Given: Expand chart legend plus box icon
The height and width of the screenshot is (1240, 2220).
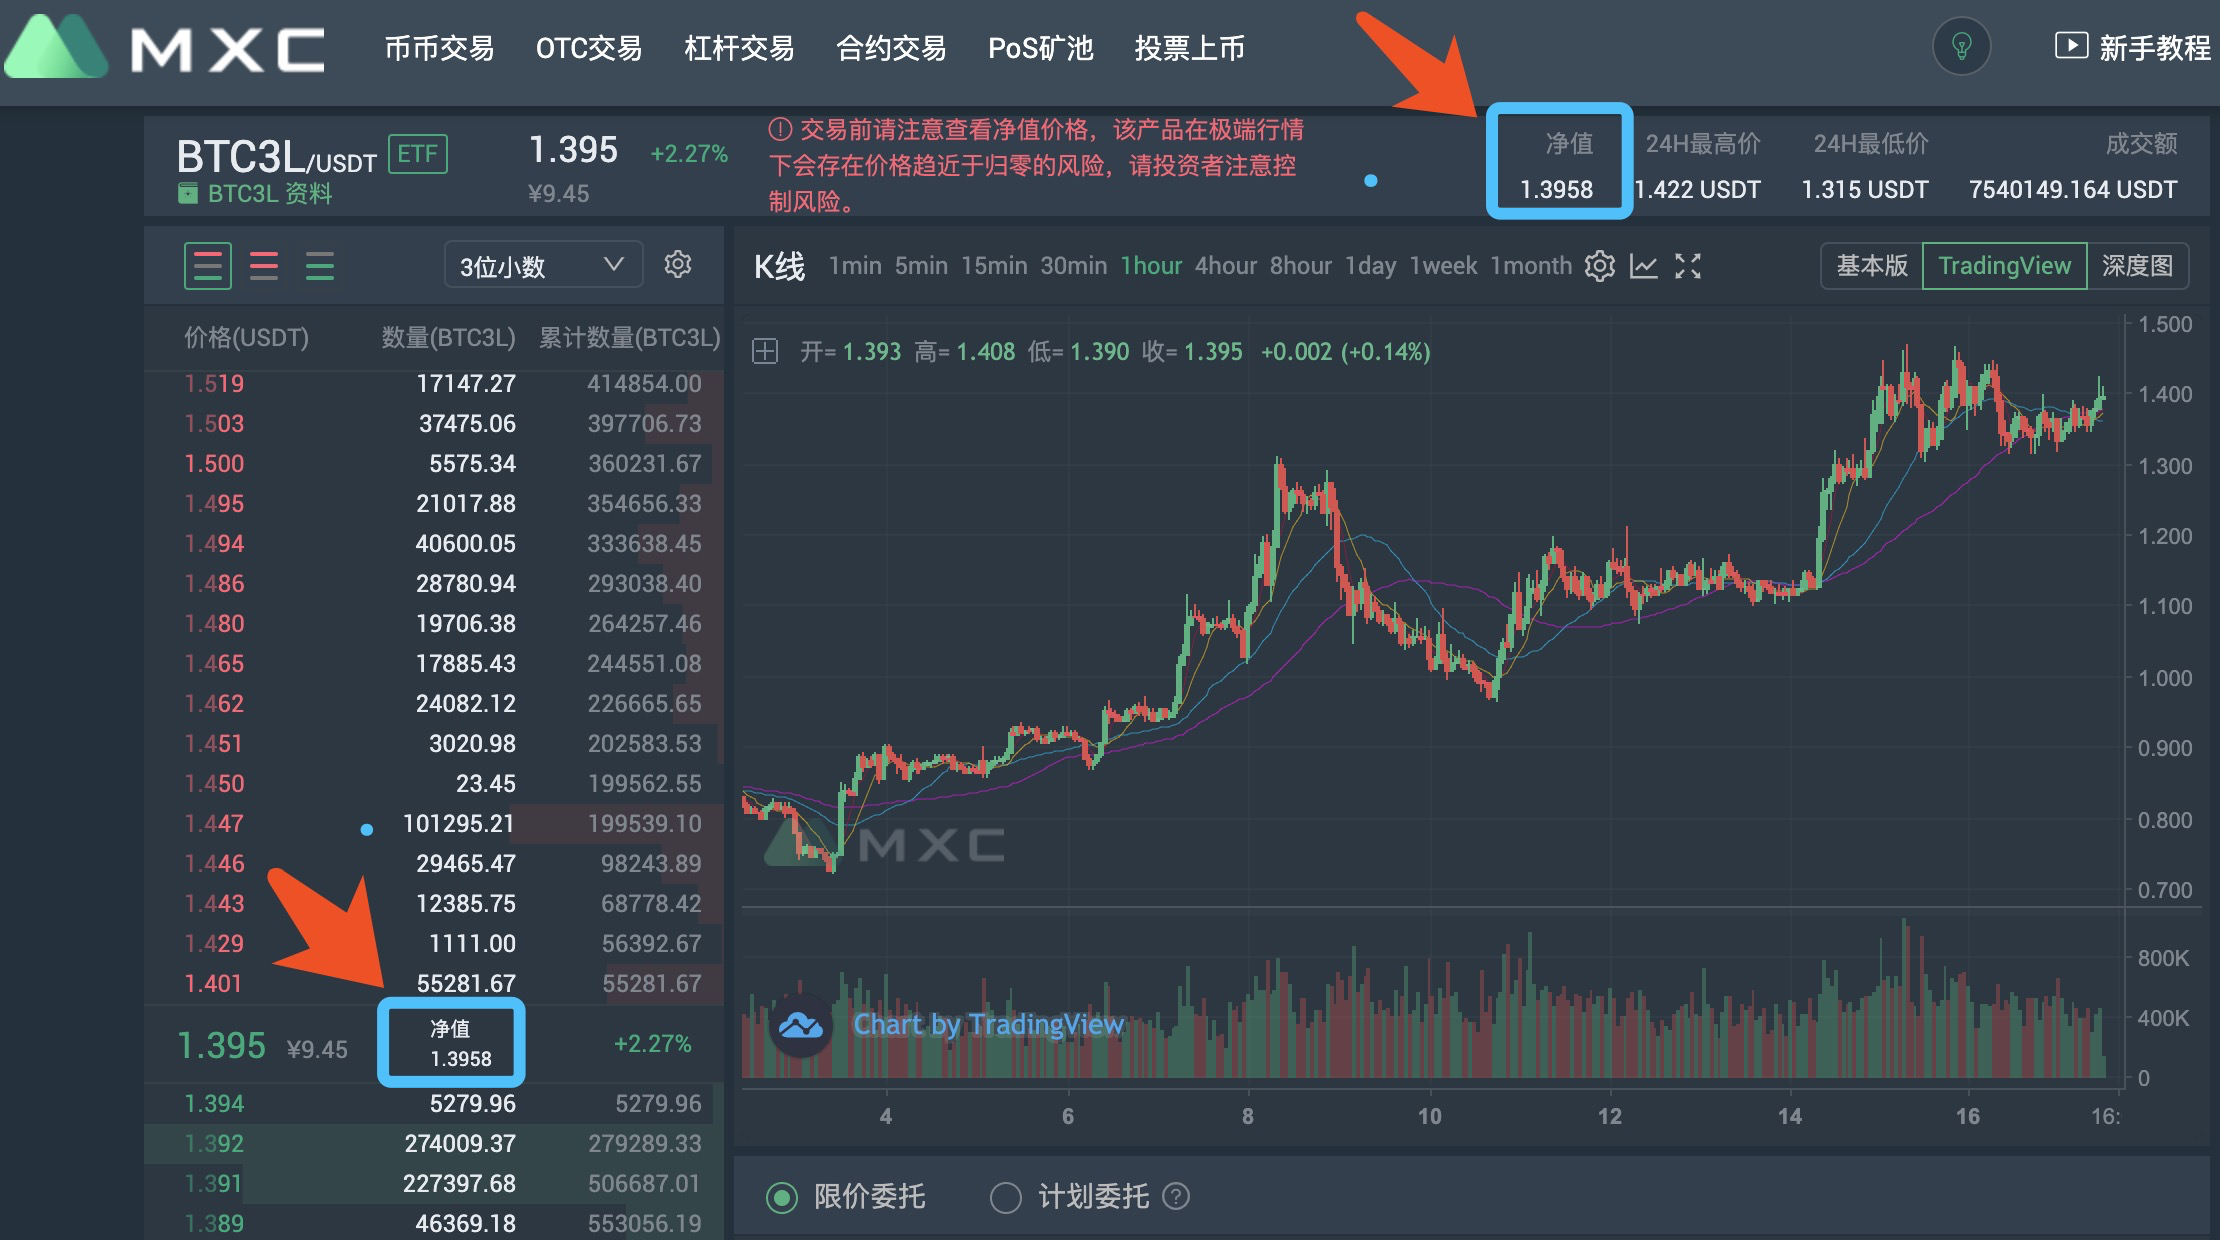Looking at the screenshot, I should pos(765,352).
